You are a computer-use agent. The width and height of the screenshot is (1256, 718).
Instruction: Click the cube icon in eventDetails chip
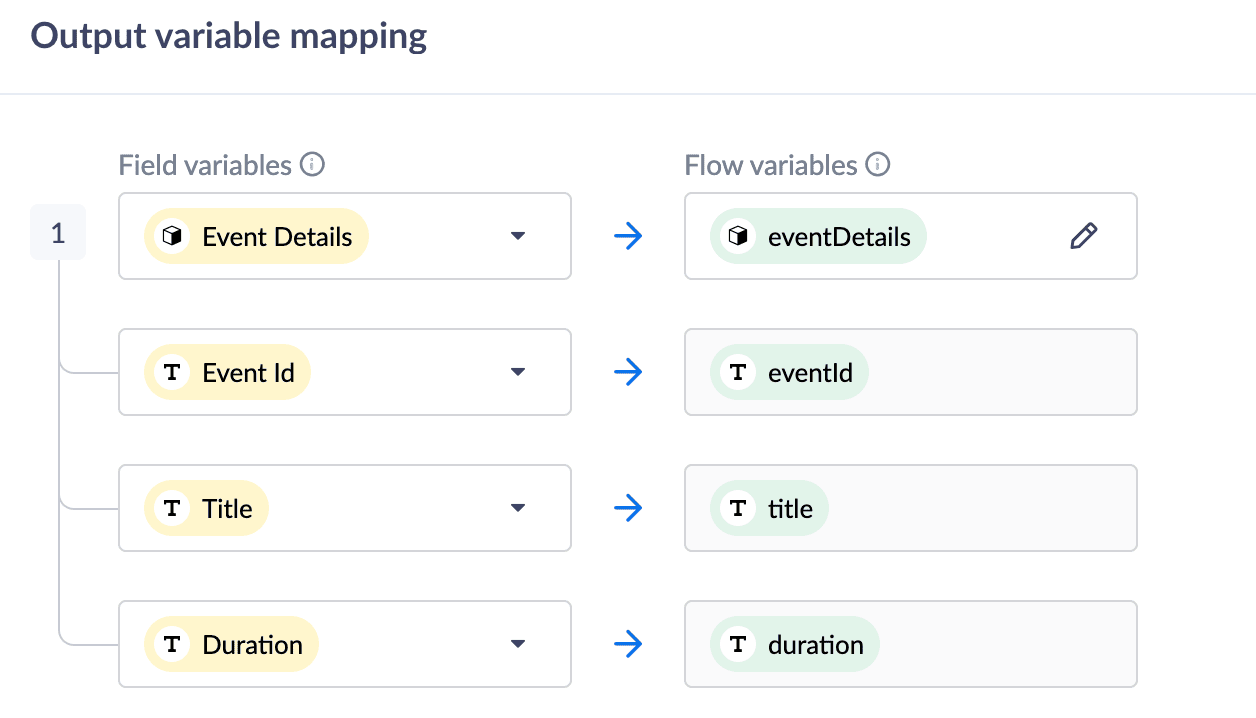739,237
